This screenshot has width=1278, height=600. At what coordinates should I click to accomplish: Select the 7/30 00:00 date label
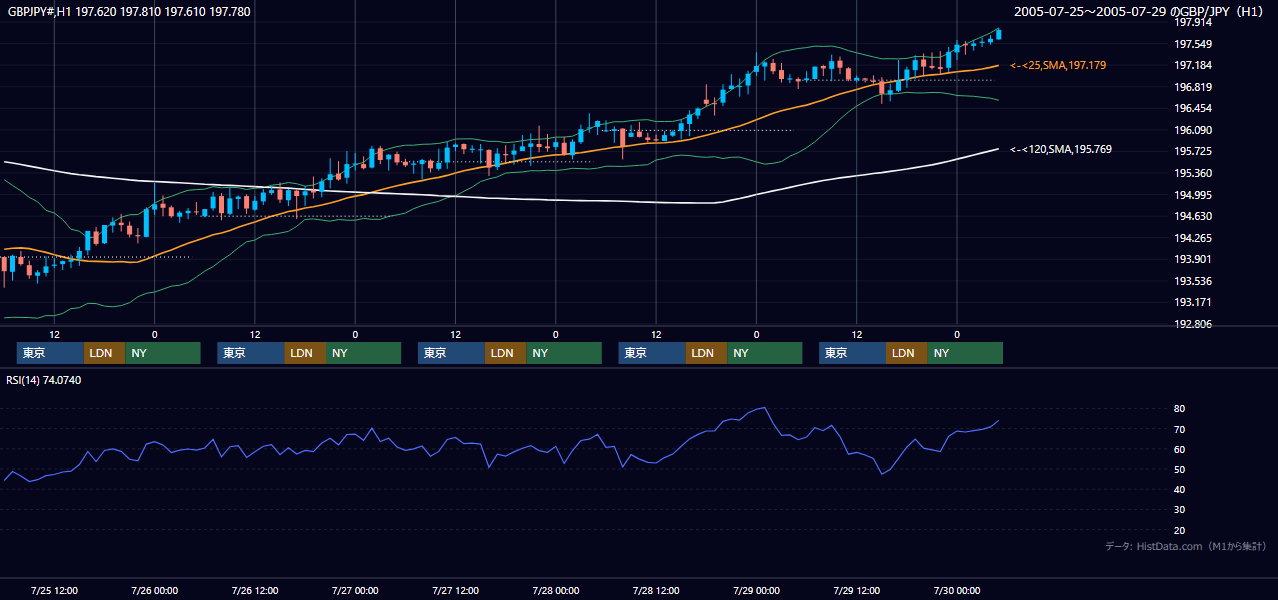(957, 590)
